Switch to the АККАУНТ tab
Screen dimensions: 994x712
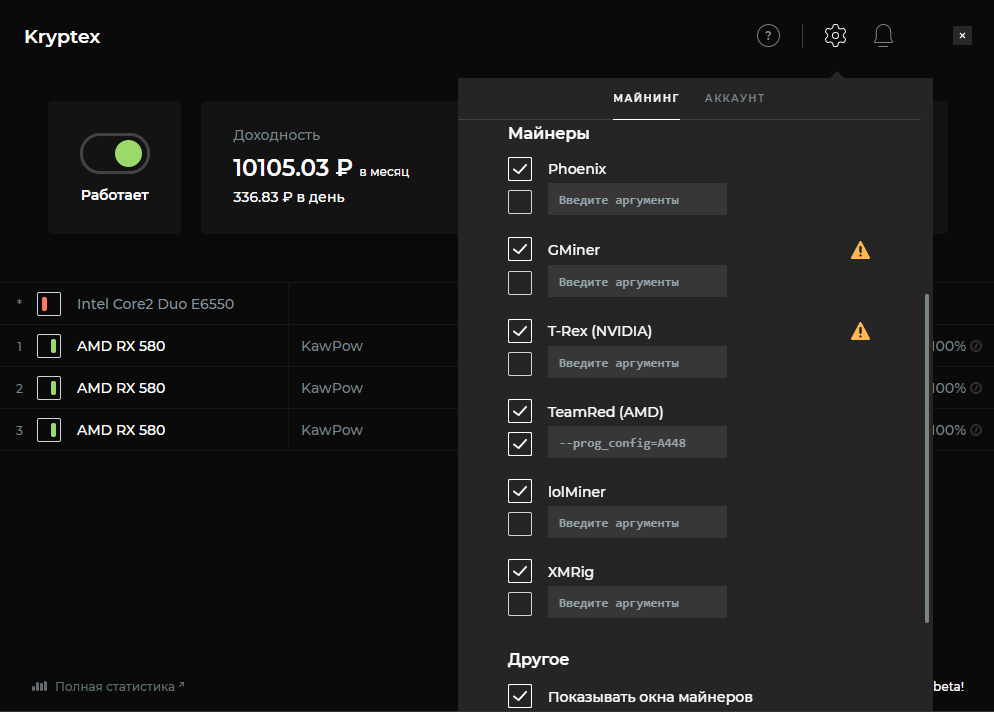(735, 98)
